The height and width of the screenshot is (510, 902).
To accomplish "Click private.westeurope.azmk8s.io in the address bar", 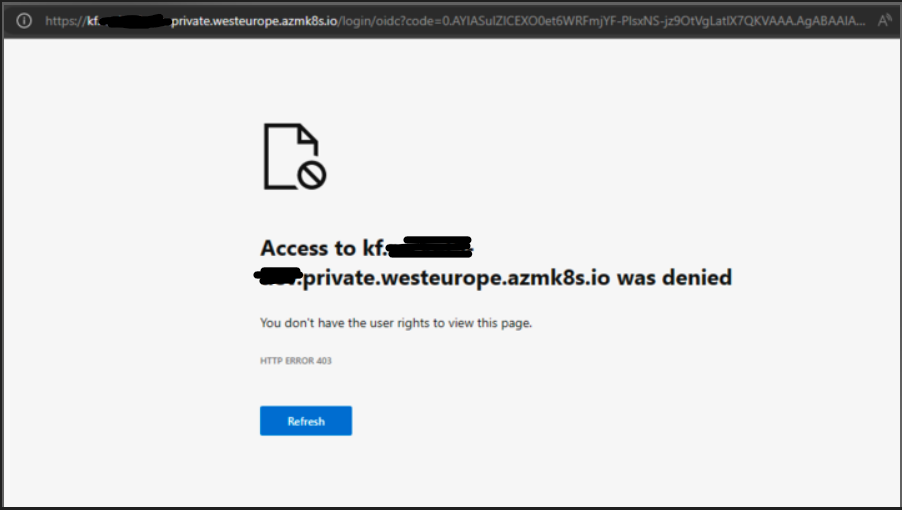I will coord(254,21).
